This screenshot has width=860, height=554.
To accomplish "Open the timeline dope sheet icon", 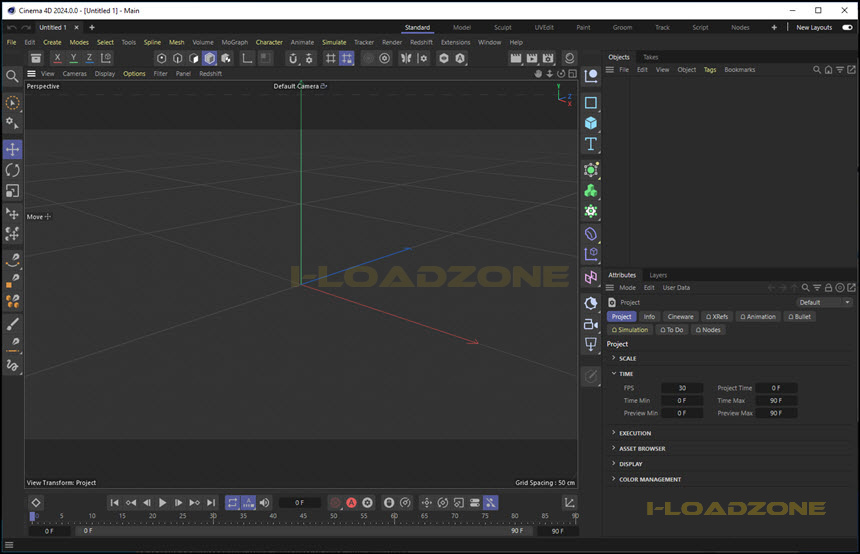I will coord(569,502).
